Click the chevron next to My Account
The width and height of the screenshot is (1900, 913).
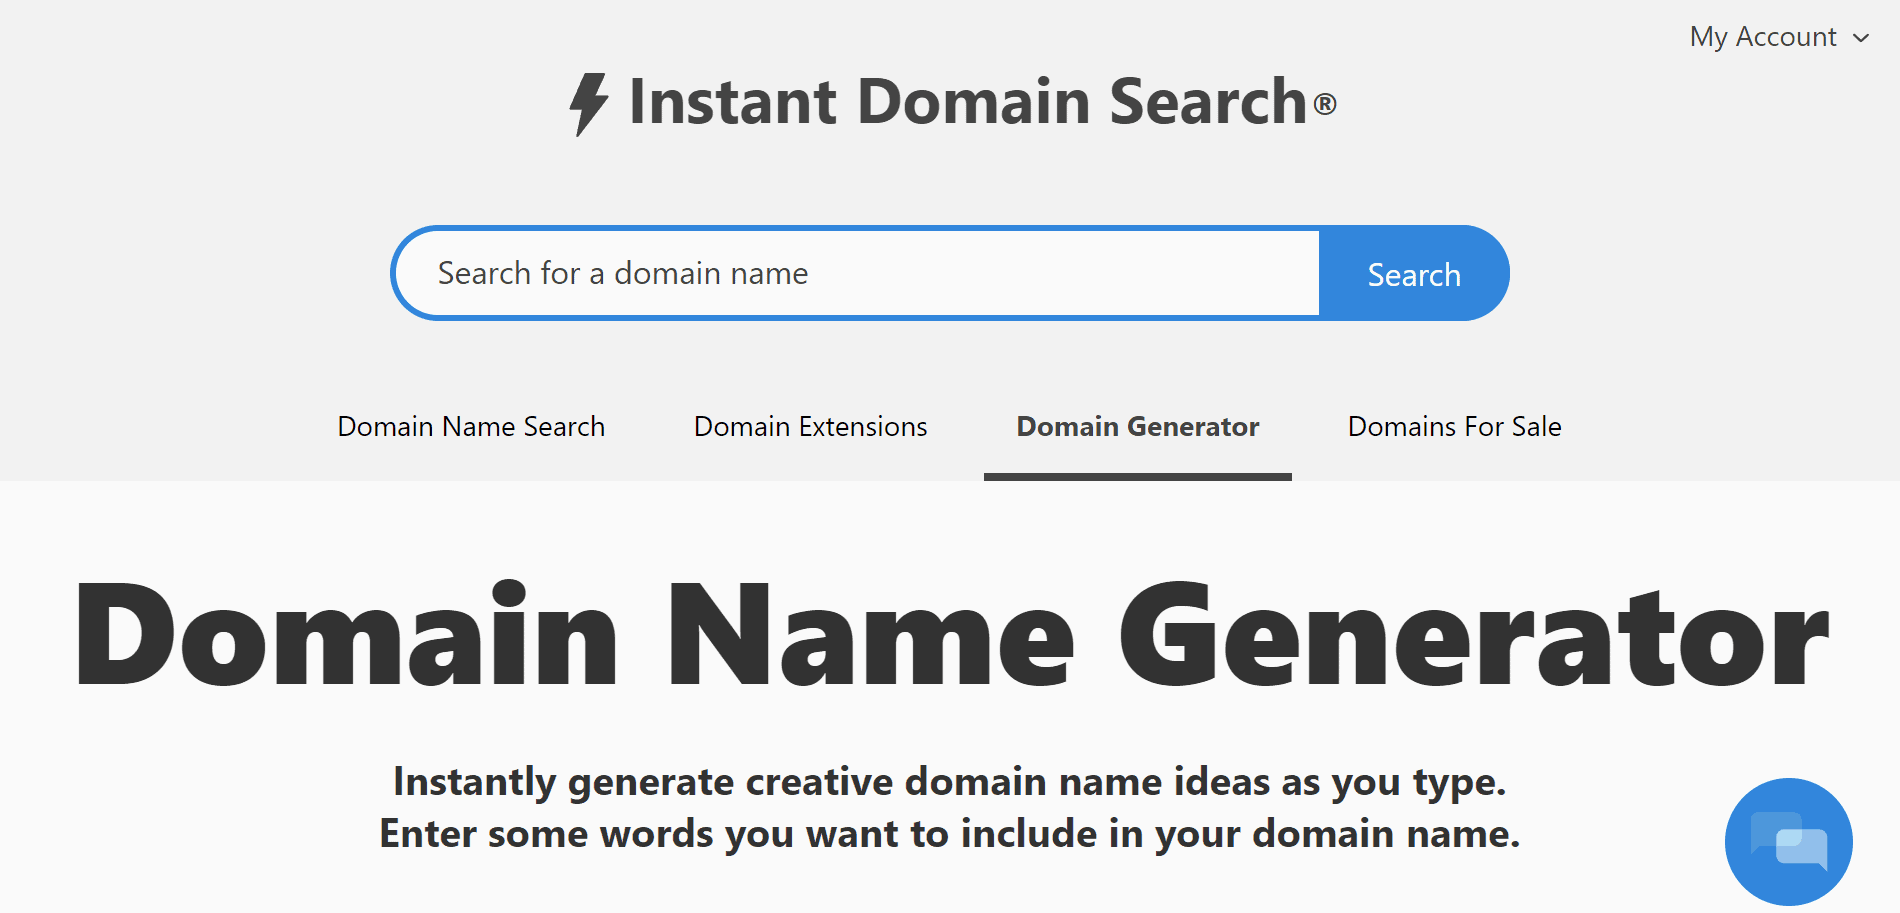(x=1862, y=37)
